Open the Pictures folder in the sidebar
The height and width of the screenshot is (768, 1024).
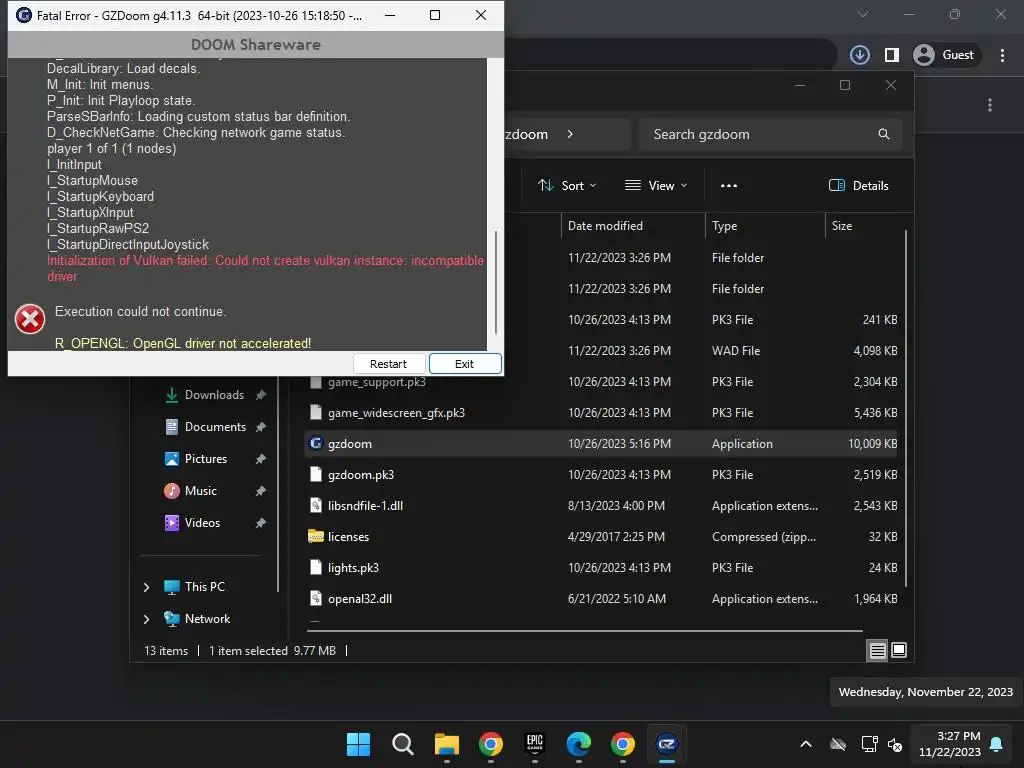(206, 458)
